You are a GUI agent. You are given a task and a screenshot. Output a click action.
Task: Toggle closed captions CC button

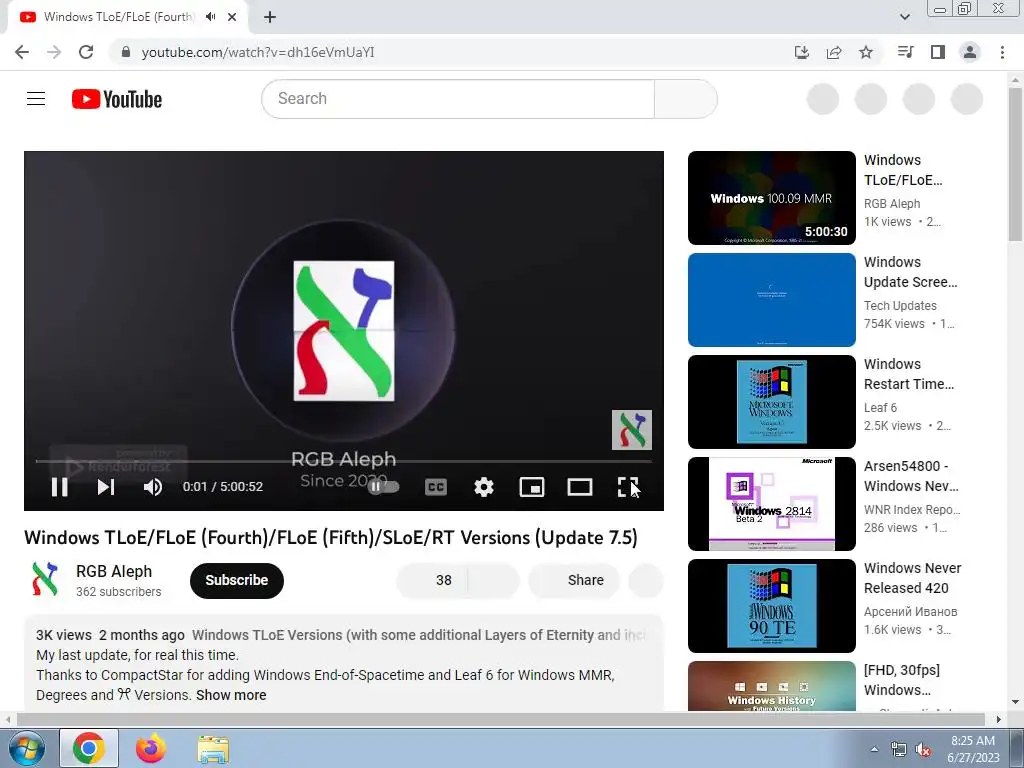pyautogui.click(x=436, y=487)
